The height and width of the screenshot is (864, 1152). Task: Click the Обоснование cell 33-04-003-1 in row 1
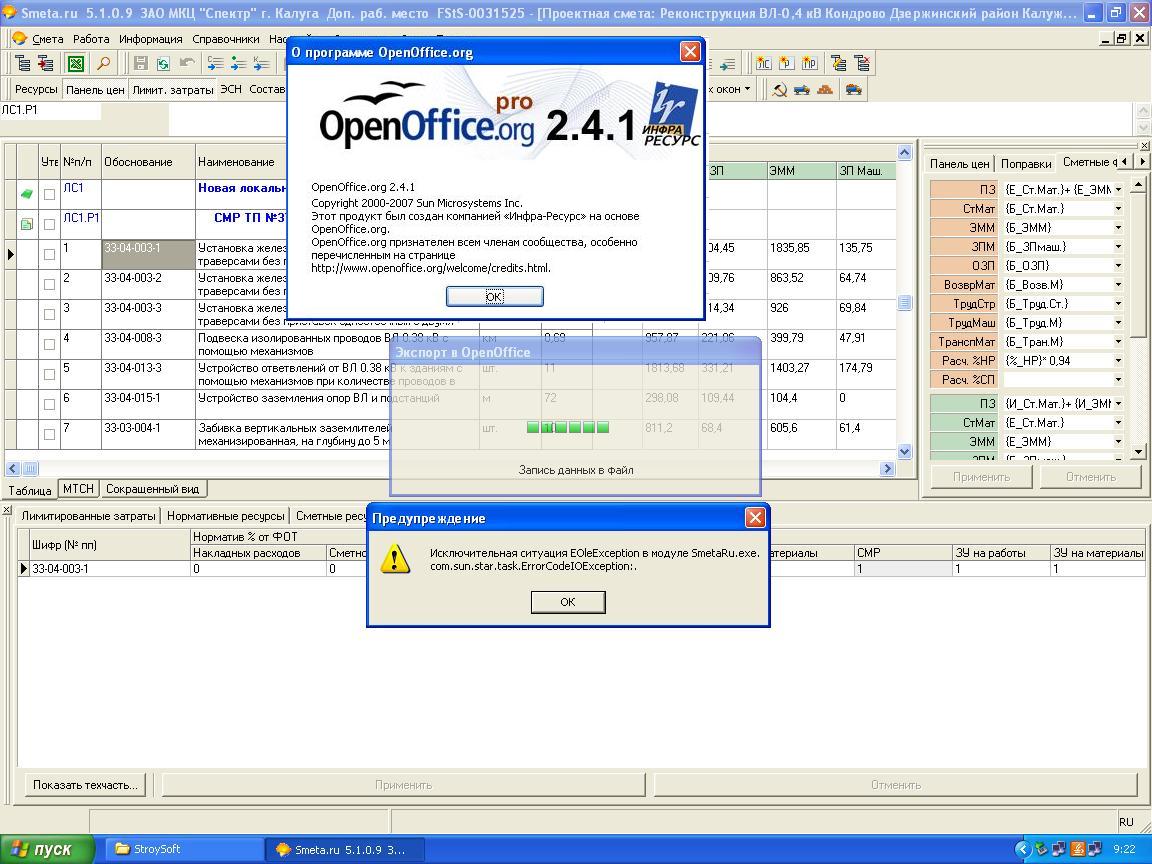(148, 254)
